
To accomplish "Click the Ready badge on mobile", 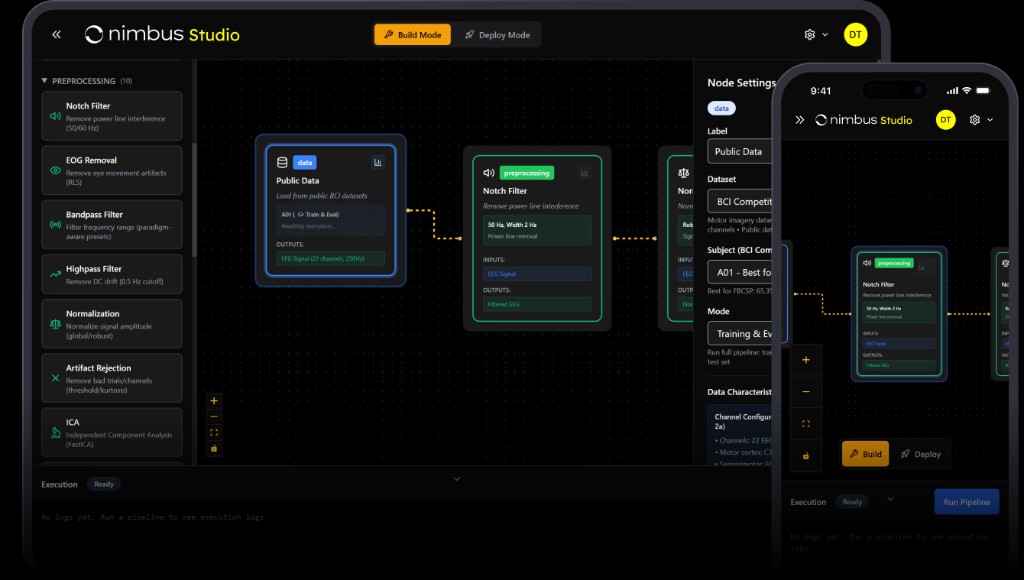I will pos(852,502).
